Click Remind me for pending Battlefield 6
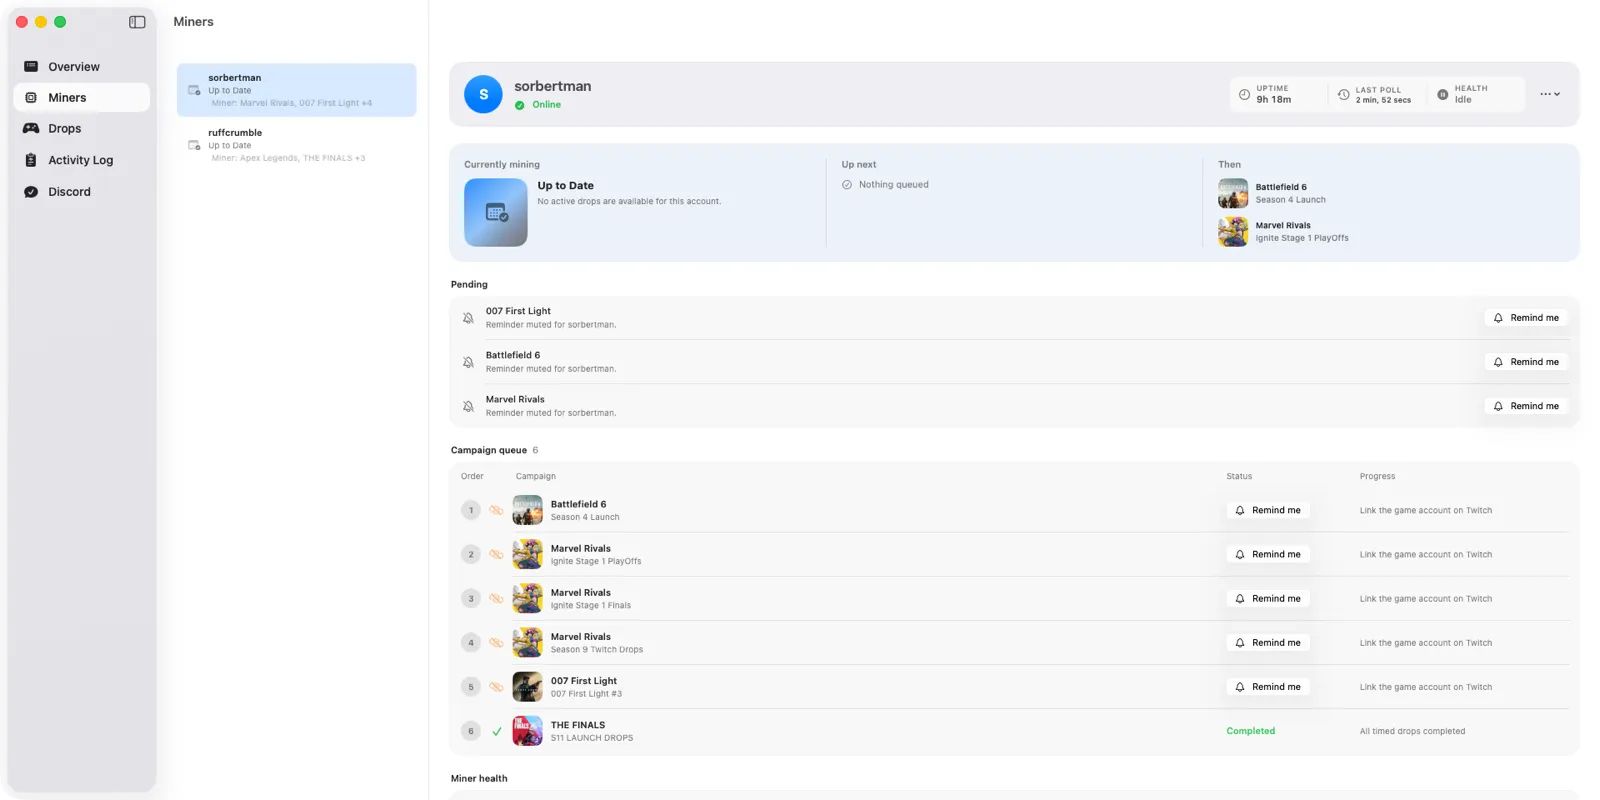The height and width of the screenshot is (800, 1600). [x=1526, y=362]
